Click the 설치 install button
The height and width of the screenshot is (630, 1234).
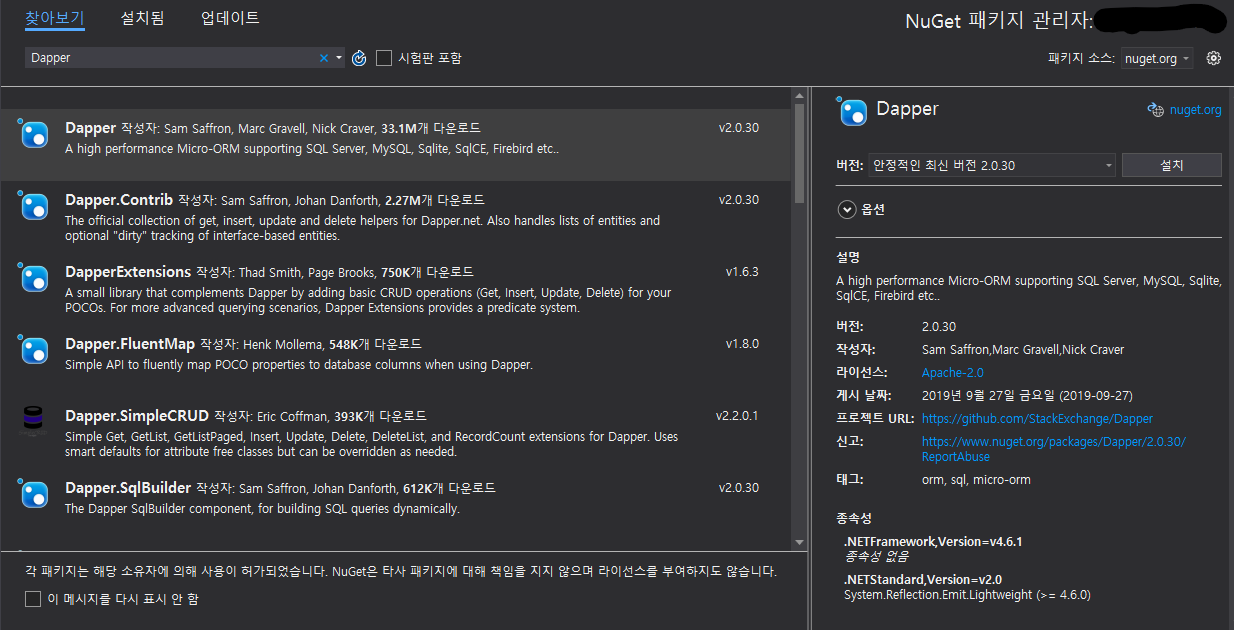(1172, 165)
